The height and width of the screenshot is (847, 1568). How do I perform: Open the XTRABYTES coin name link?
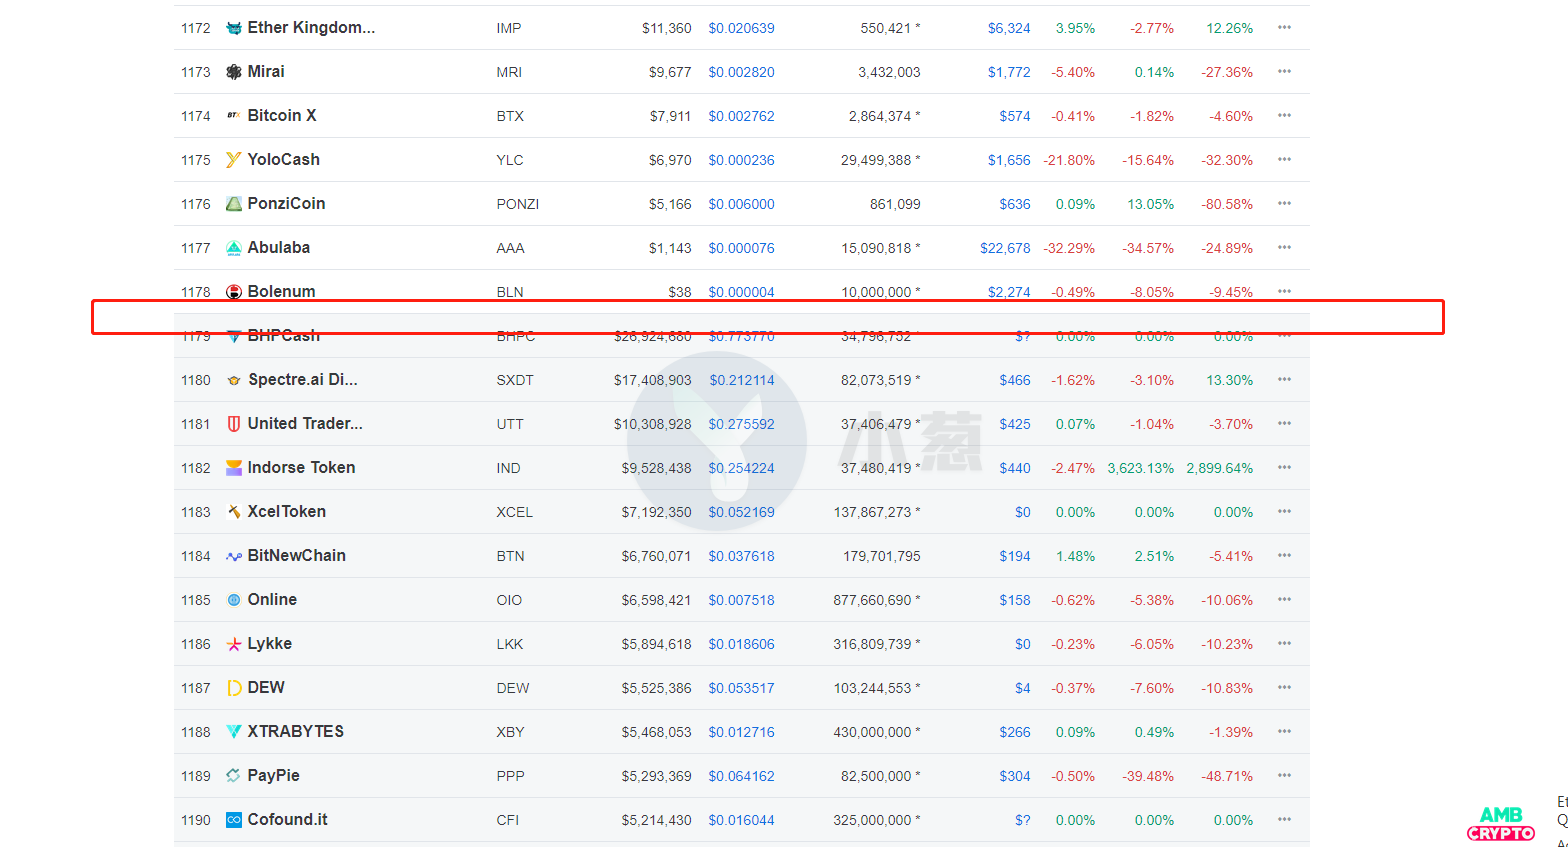click(296, 732)
